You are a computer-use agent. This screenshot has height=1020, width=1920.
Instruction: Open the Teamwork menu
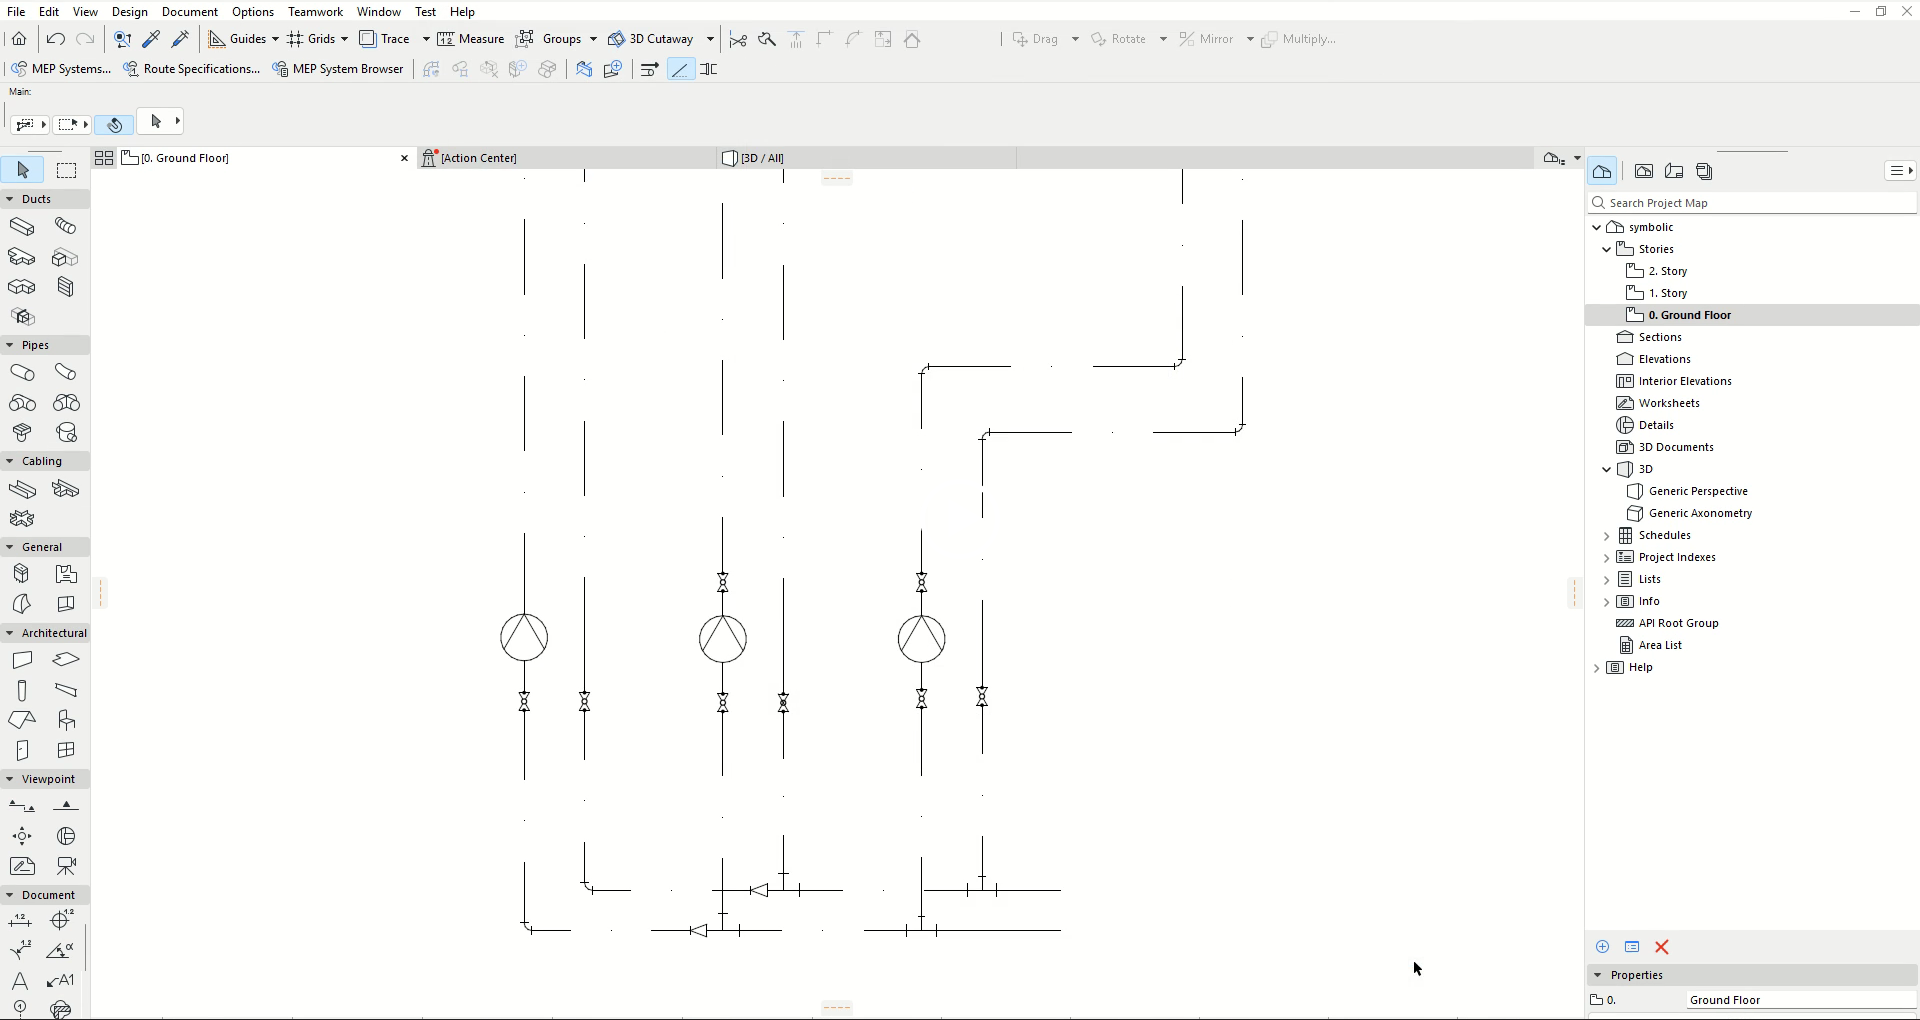[x=315, y=12]
